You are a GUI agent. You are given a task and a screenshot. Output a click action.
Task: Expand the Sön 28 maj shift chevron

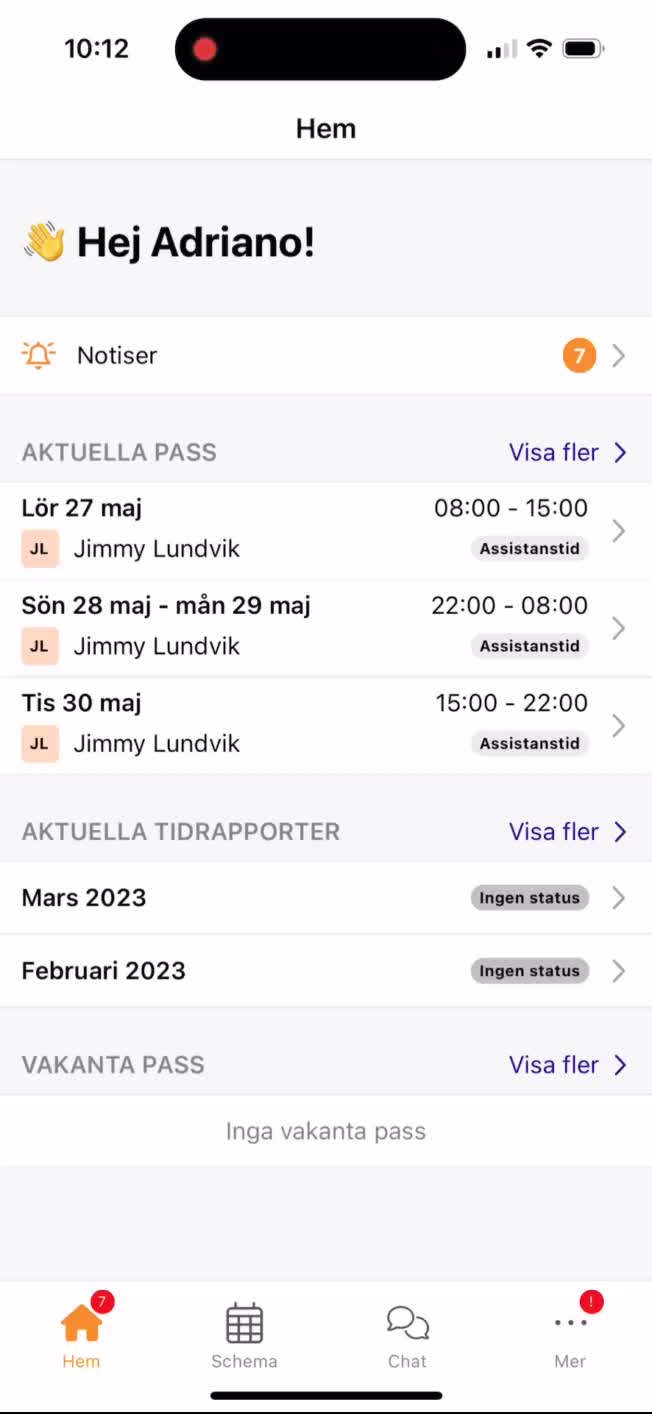(619, 628)
